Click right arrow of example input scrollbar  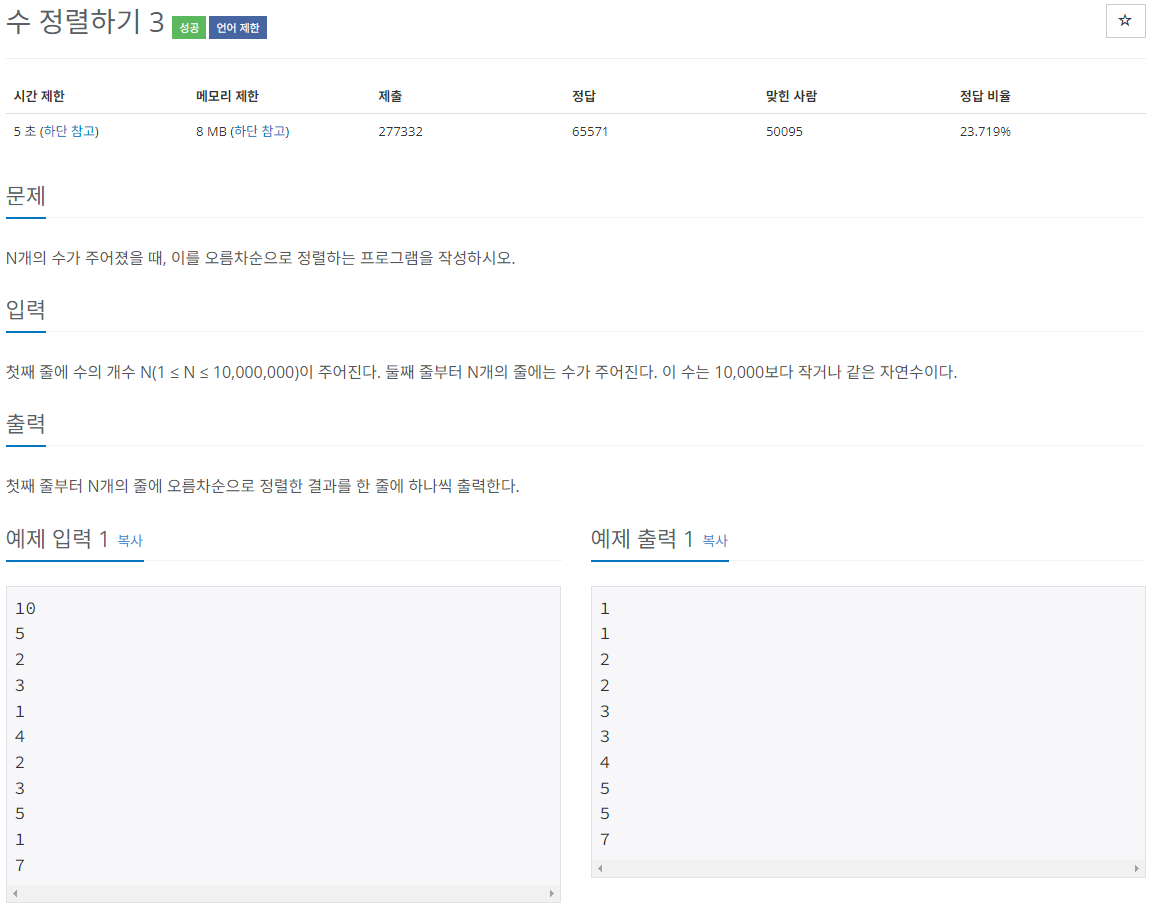click(x=552, y=894)
